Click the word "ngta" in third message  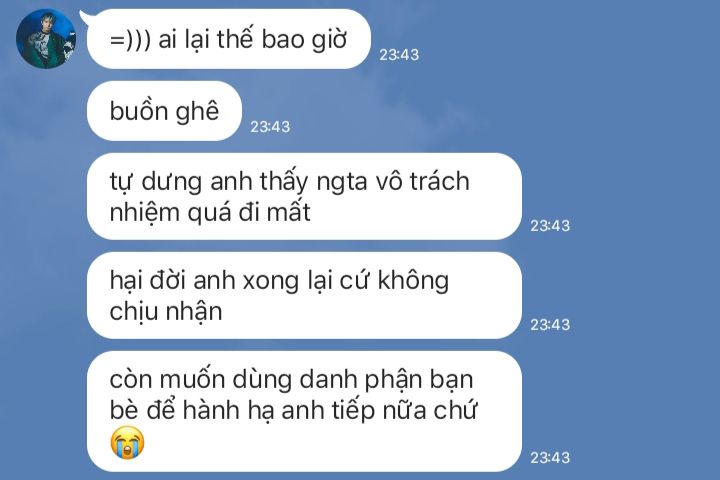click(342, 182)
